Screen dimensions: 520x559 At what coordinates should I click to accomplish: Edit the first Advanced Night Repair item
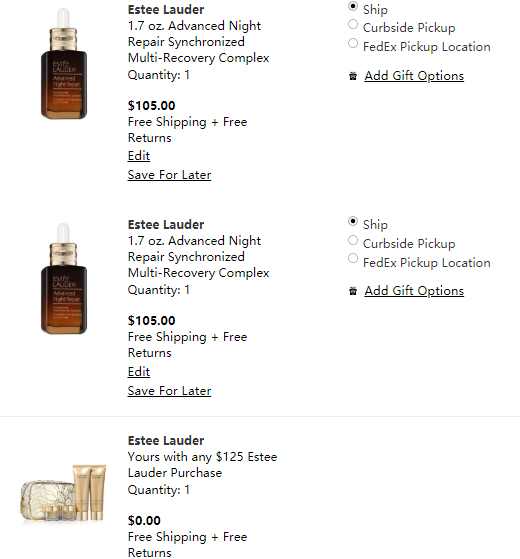pos(139,156)
